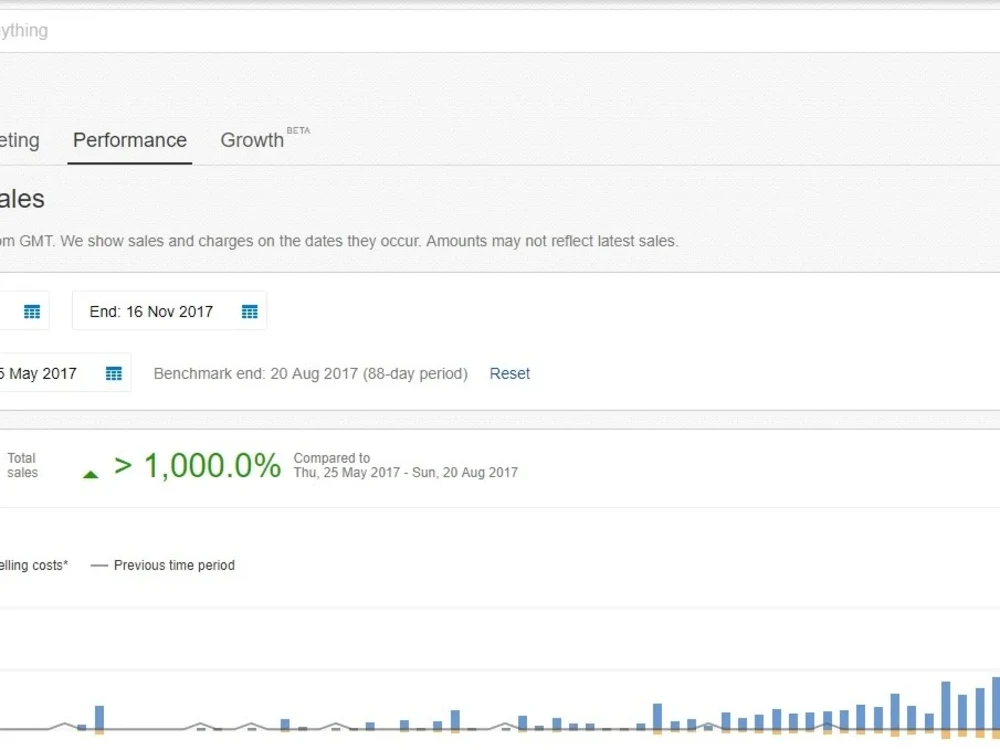
Task: Click the green upward trend arrow
Action: click(91, 474)
